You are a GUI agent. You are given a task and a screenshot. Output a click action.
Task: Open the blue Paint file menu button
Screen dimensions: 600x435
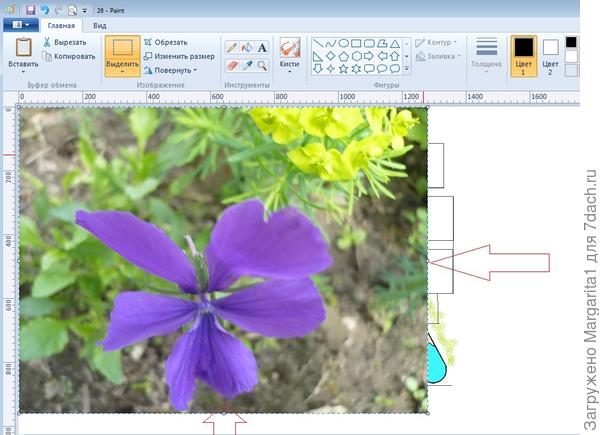pos(21,25)
